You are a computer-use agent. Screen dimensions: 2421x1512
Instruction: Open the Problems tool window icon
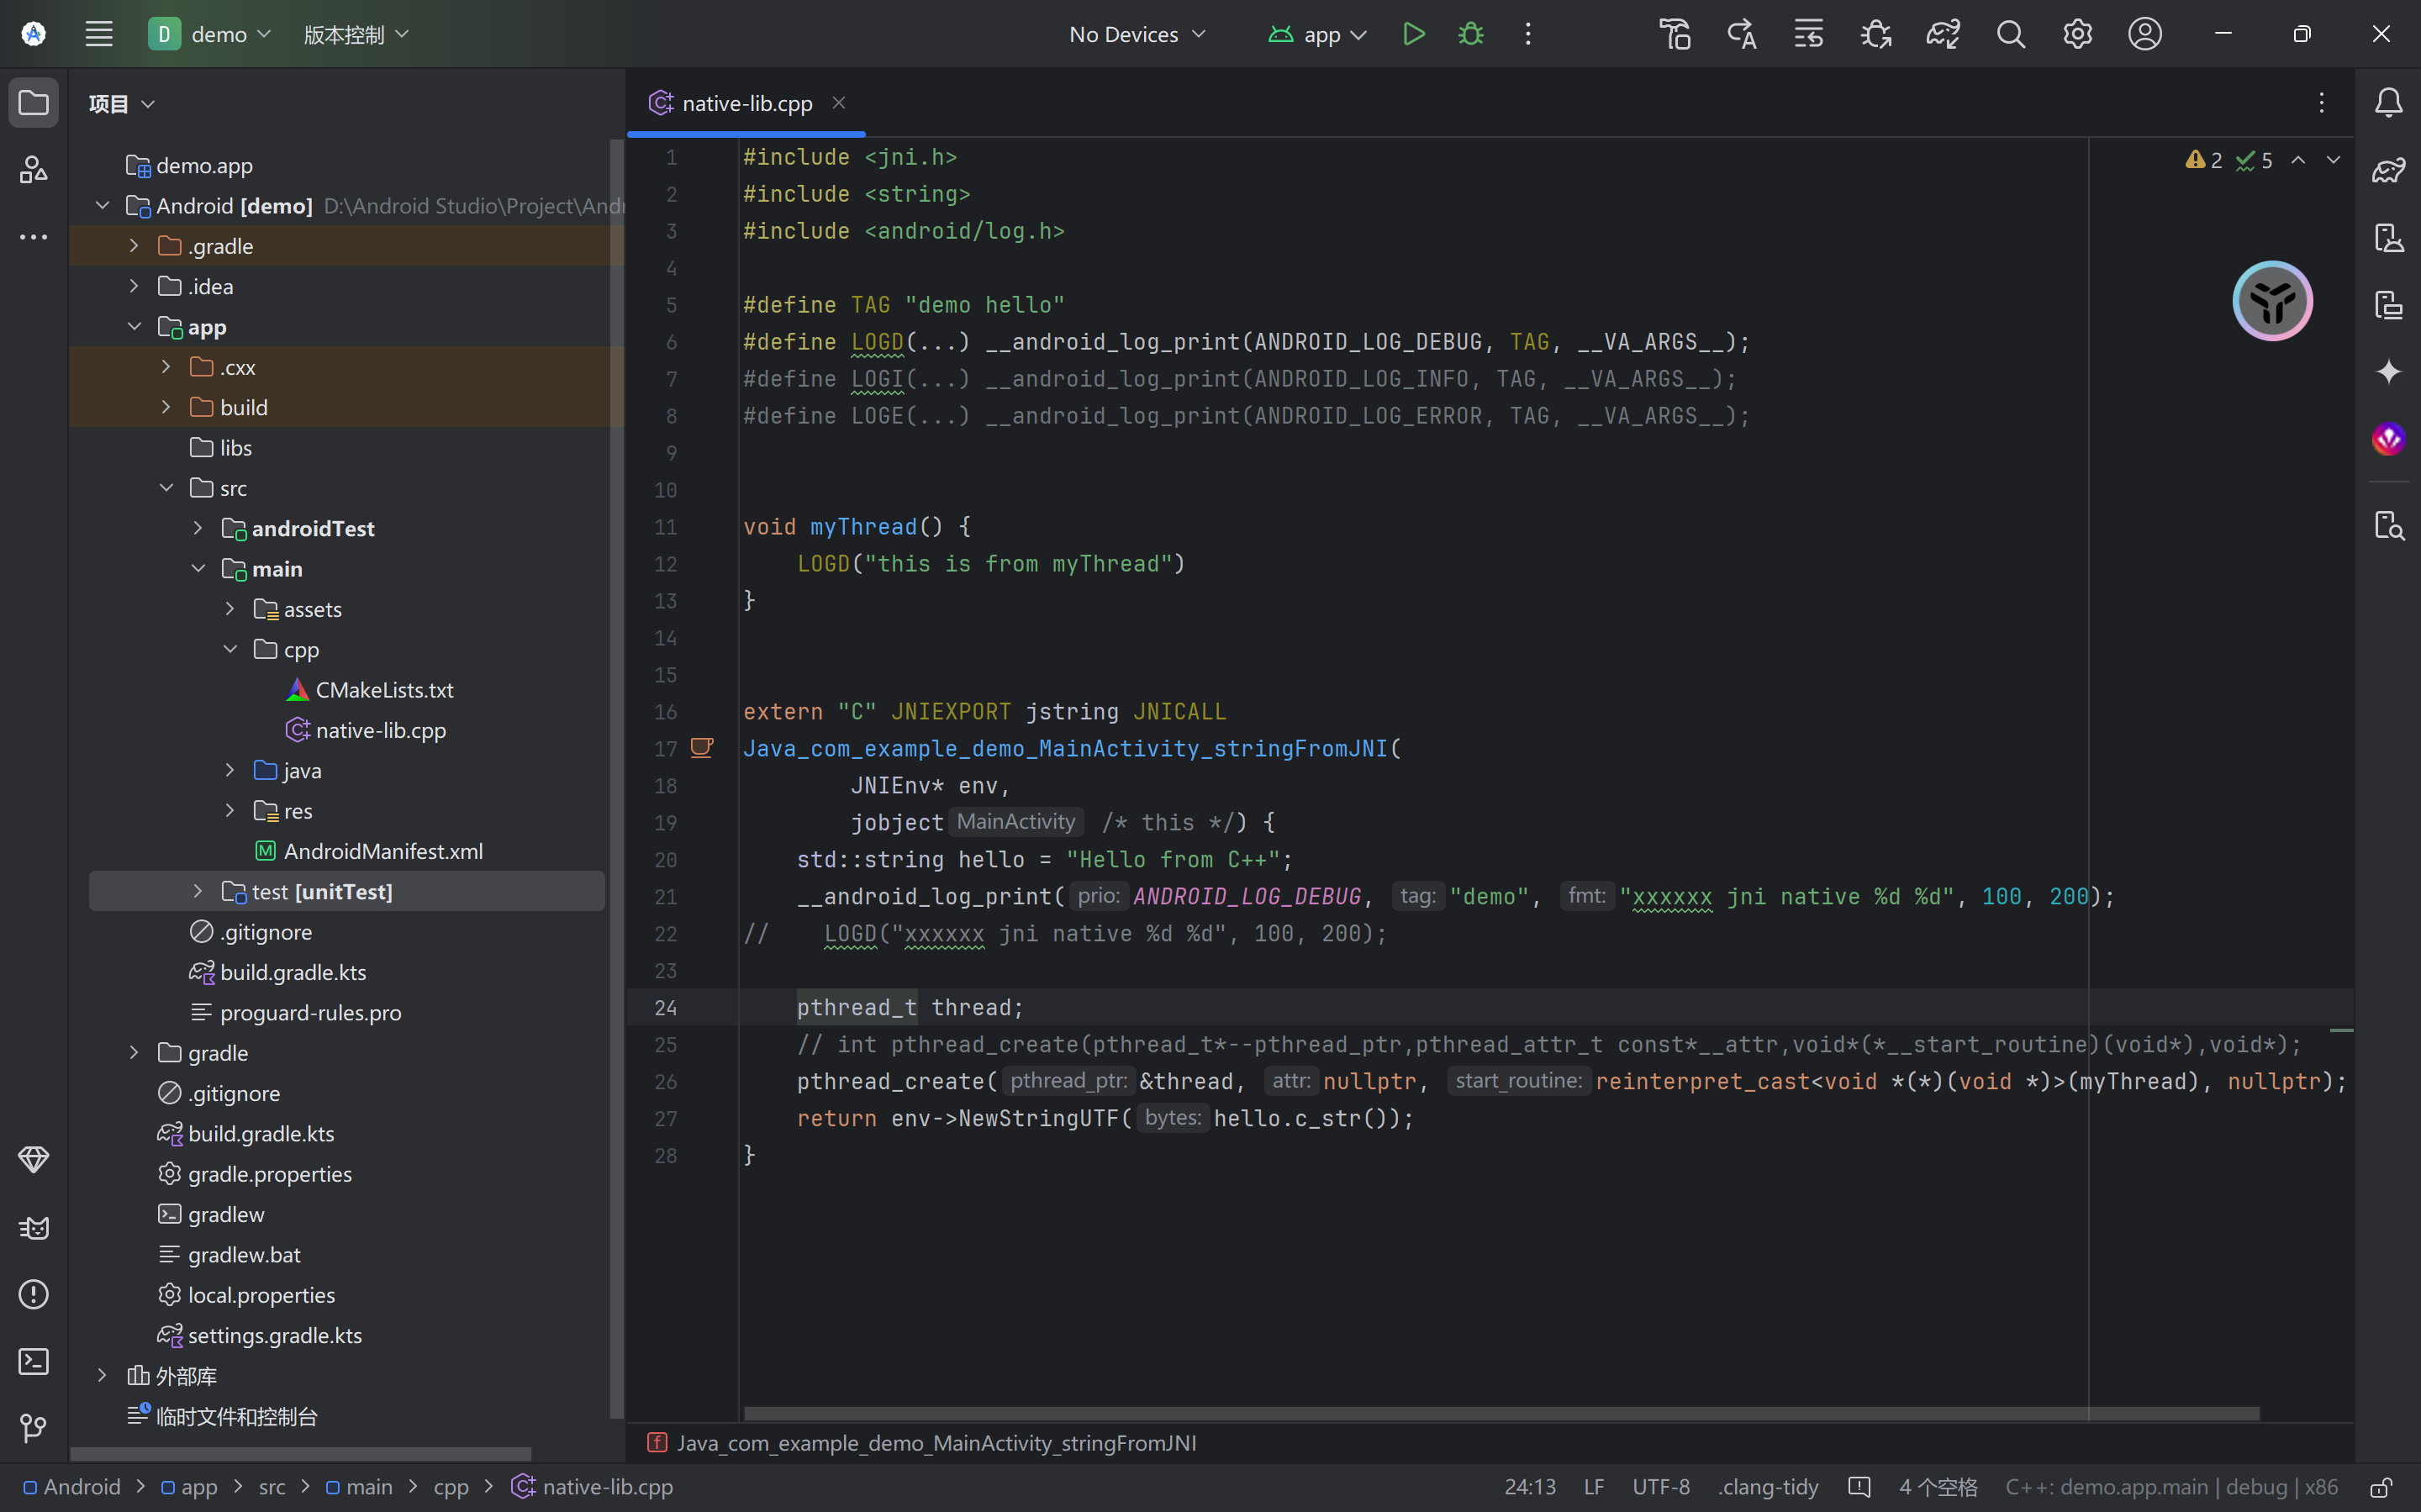pos(33,1294)
